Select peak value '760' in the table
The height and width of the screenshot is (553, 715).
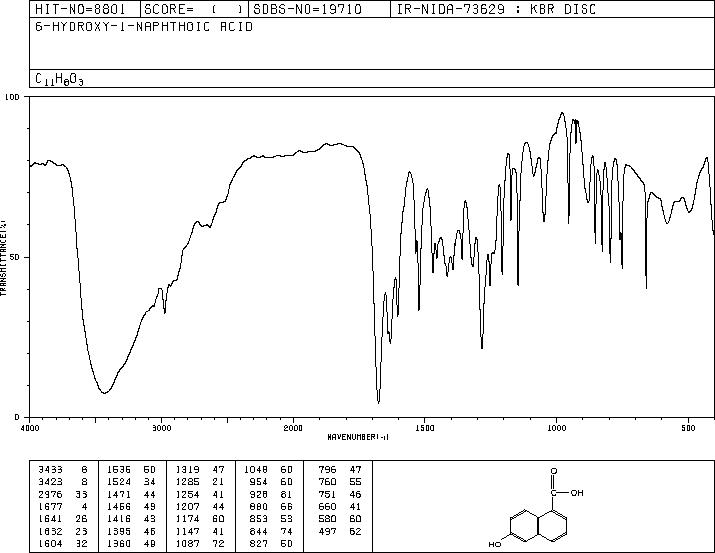pos(327,482)
